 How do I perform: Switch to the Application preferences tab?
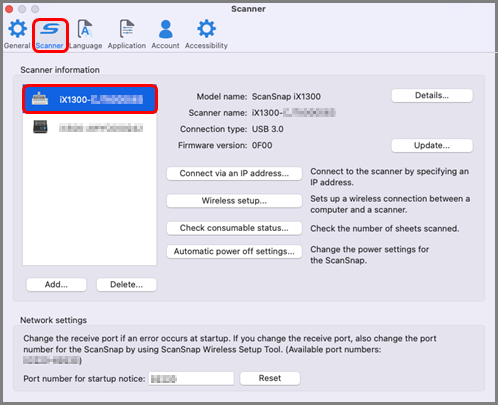click(127, 34)
